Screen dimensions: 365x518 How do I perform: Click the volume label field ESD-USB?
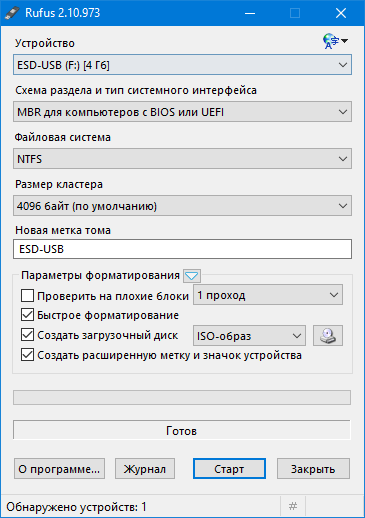(x=182, y=249)
